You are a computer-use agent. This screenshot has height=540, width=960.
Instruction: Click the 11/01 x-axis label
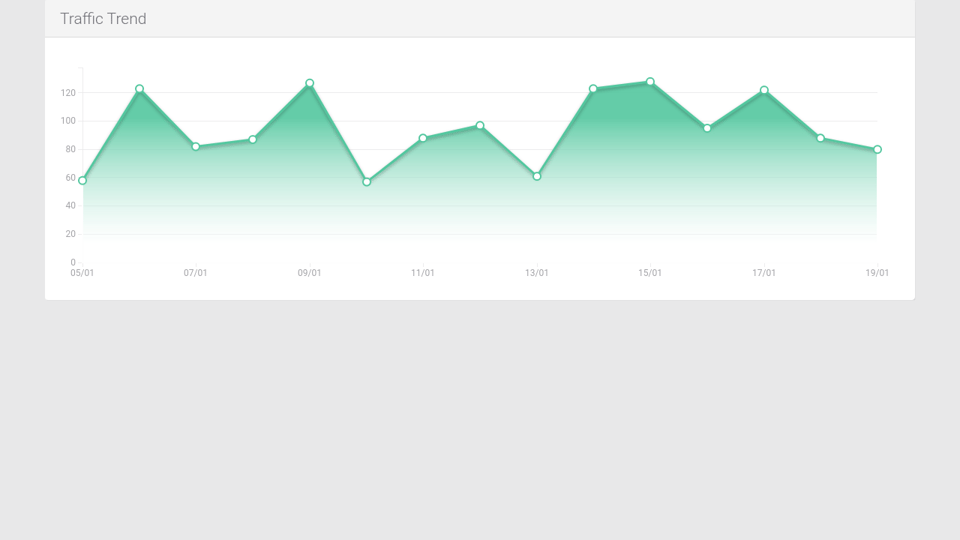point(422,273)
